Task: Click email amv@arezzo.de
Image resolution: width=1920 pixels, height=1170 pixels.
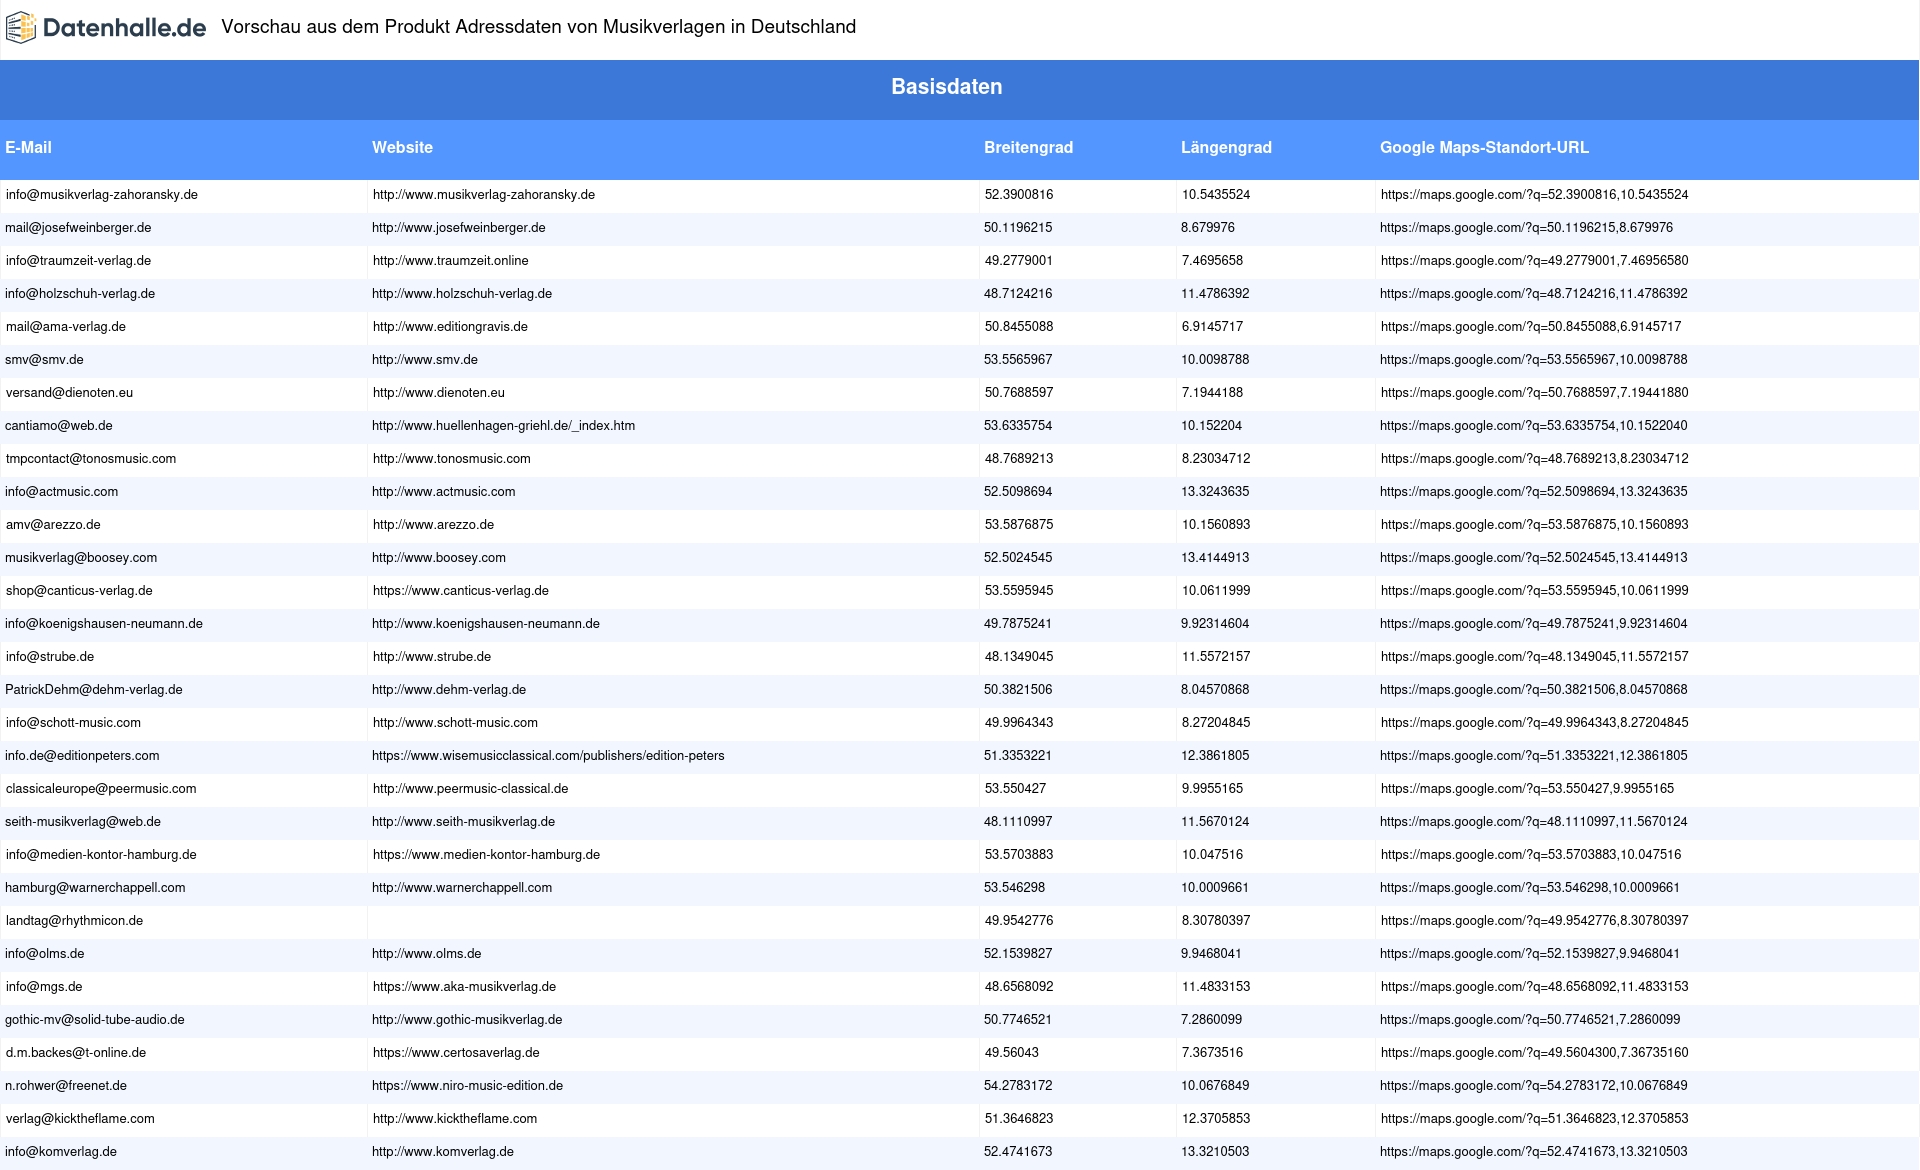Action: click(x=53, y=525)
